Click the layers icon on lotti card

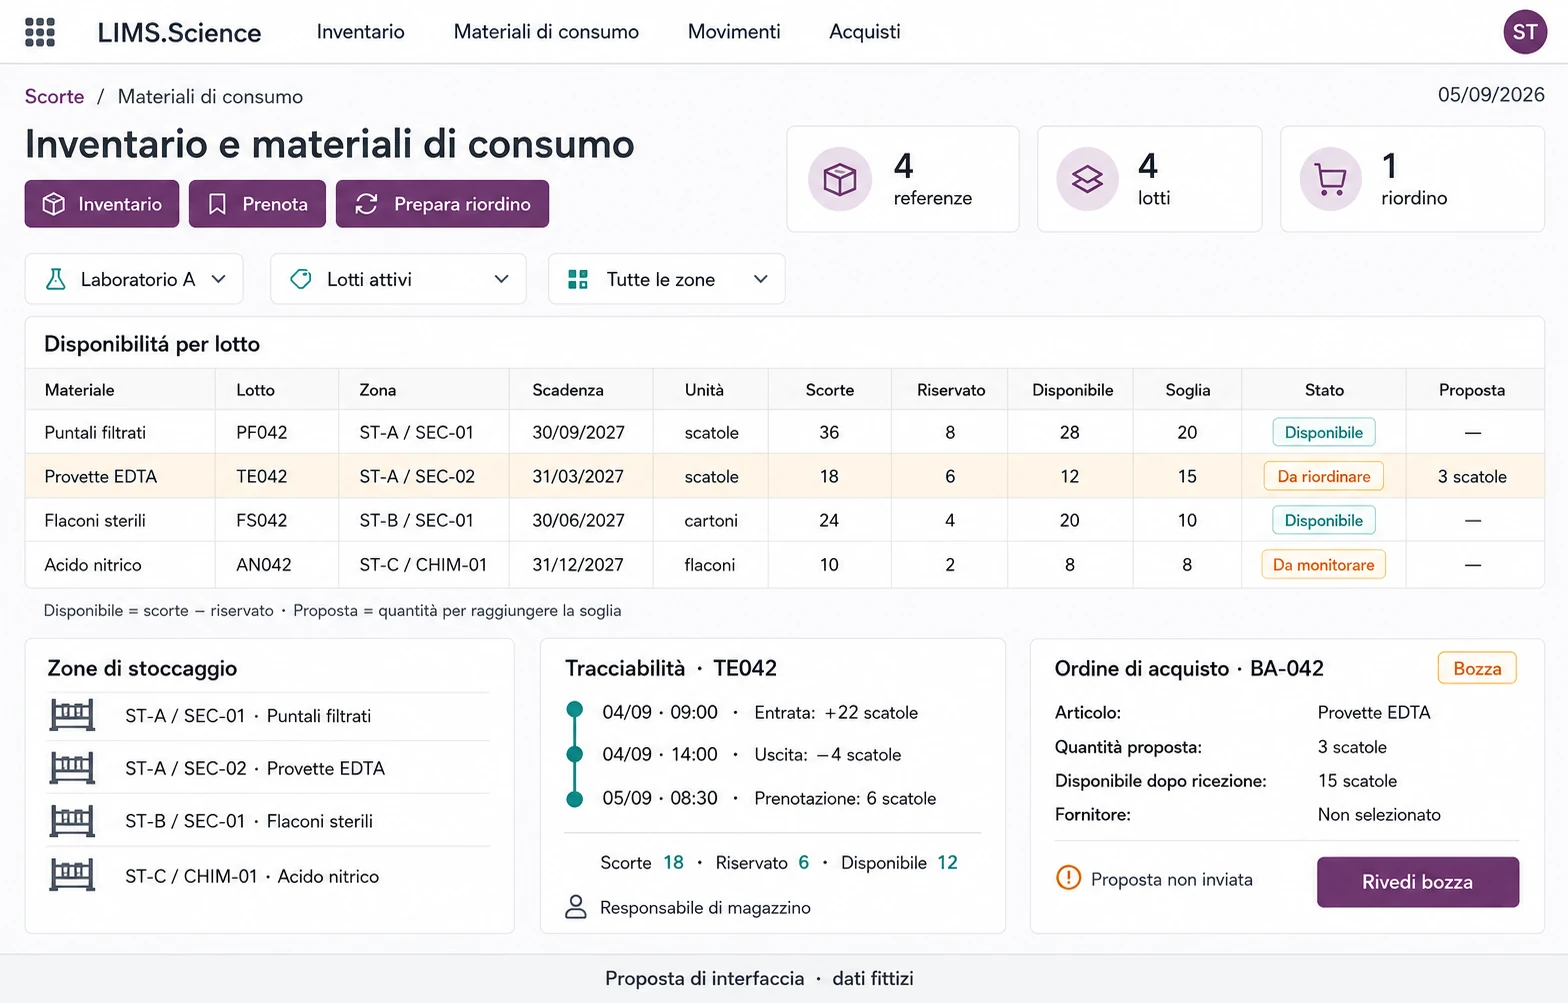click(1087, 180)
